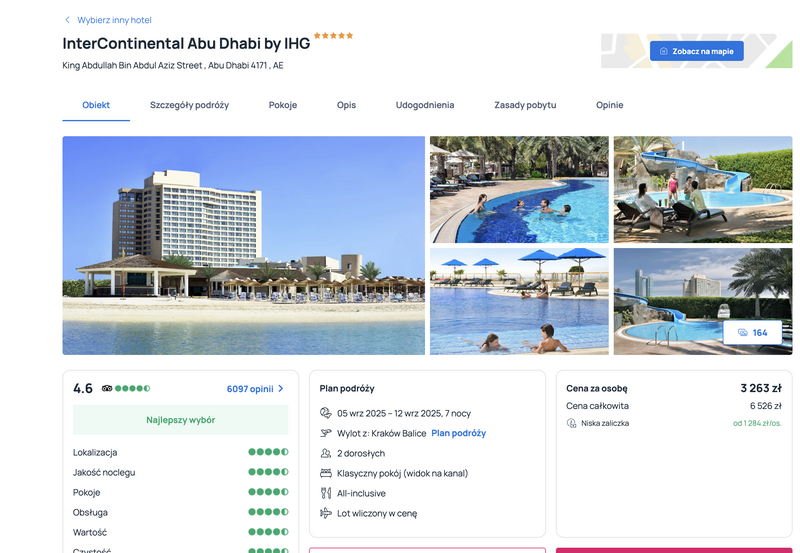Open the Pokoje tab

click(283, 105)
